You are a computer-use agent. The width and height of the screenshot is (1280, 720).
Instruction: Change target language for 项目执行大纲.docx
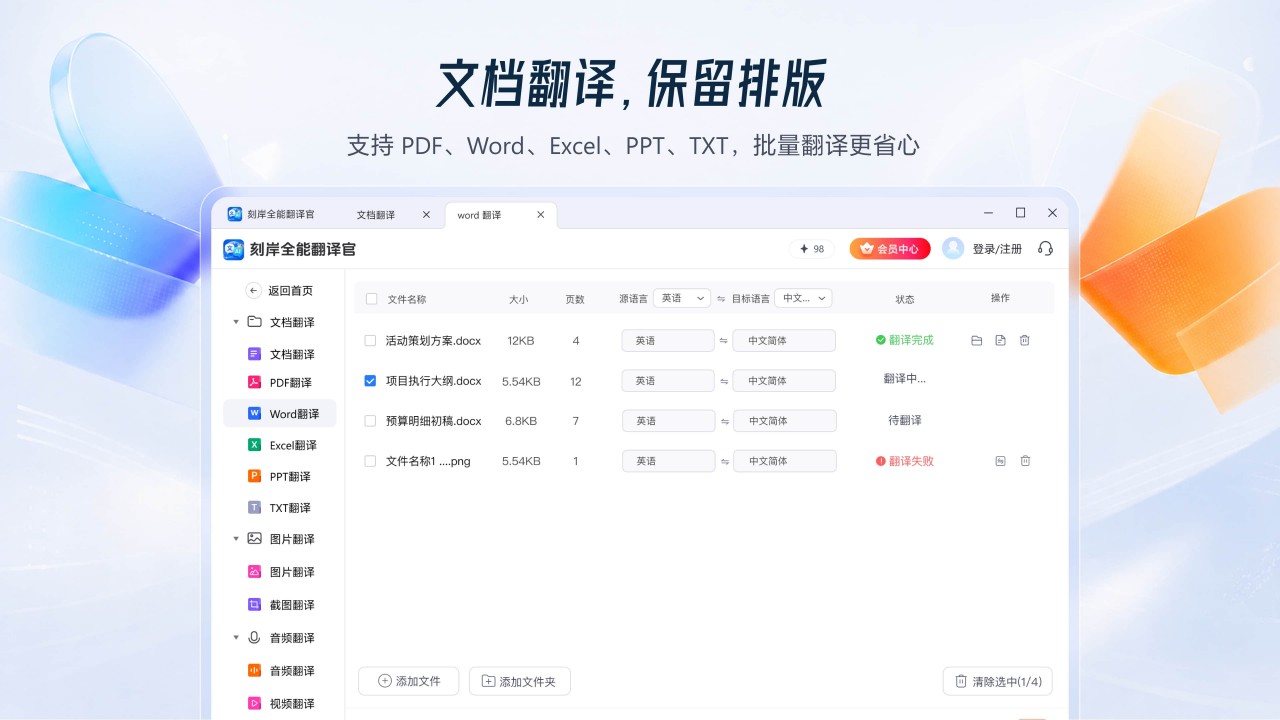point(784,381)
